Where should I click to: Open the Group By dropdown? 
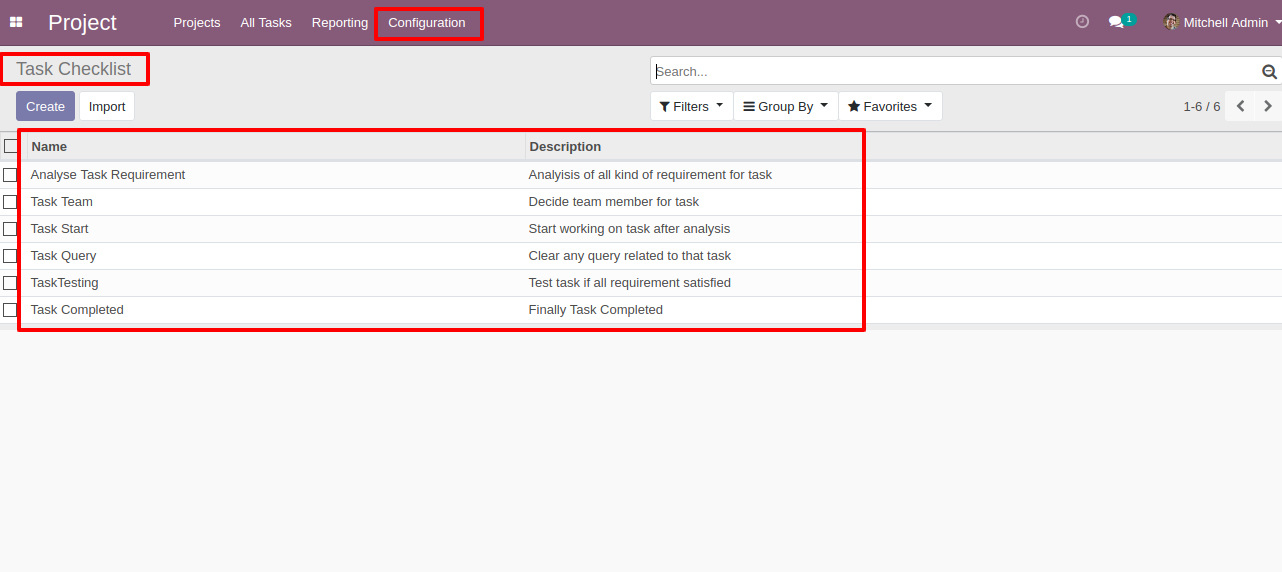[786, 106]
